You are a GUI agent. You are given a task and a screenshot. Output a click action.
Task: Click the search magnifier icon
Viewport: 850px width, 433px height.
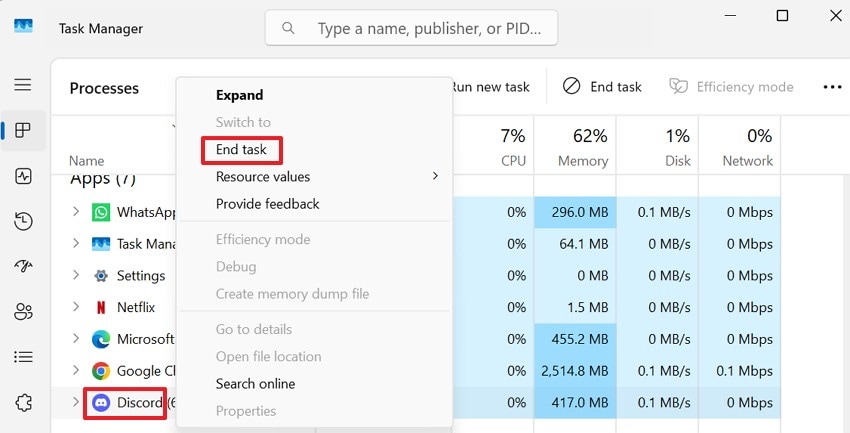coord(288,28)
